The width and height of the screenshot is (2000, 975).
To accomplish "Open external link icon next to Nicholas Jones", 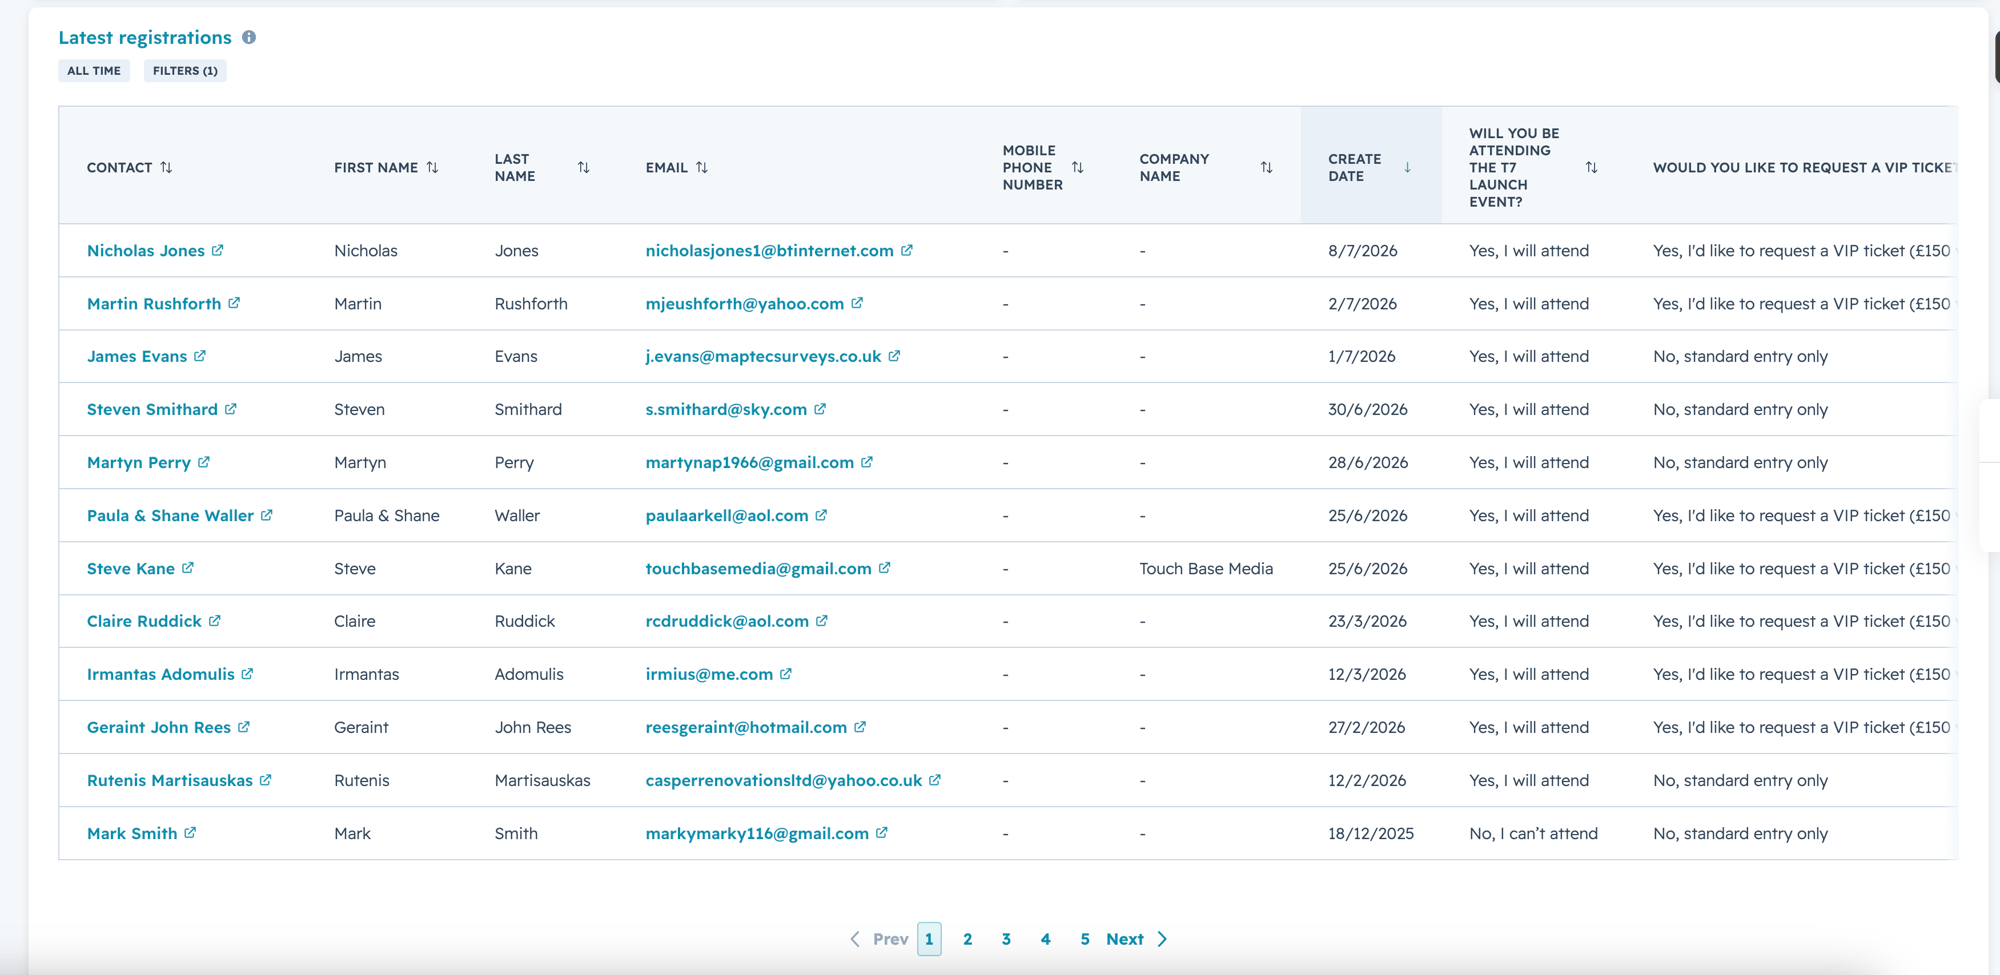I will coord(217,250).
